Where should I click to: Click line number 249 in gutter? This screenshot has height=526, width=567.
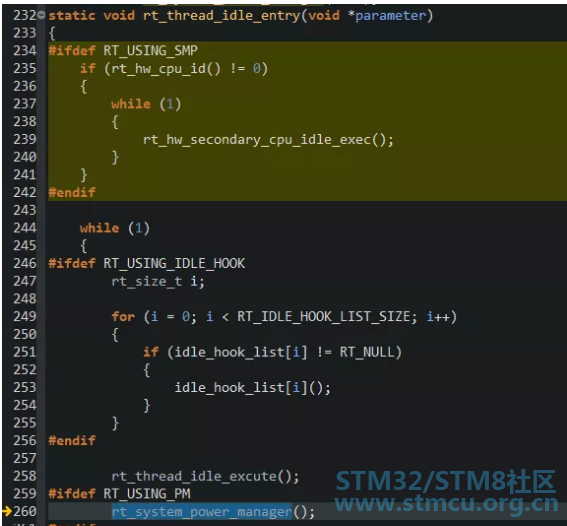(25, 317)
